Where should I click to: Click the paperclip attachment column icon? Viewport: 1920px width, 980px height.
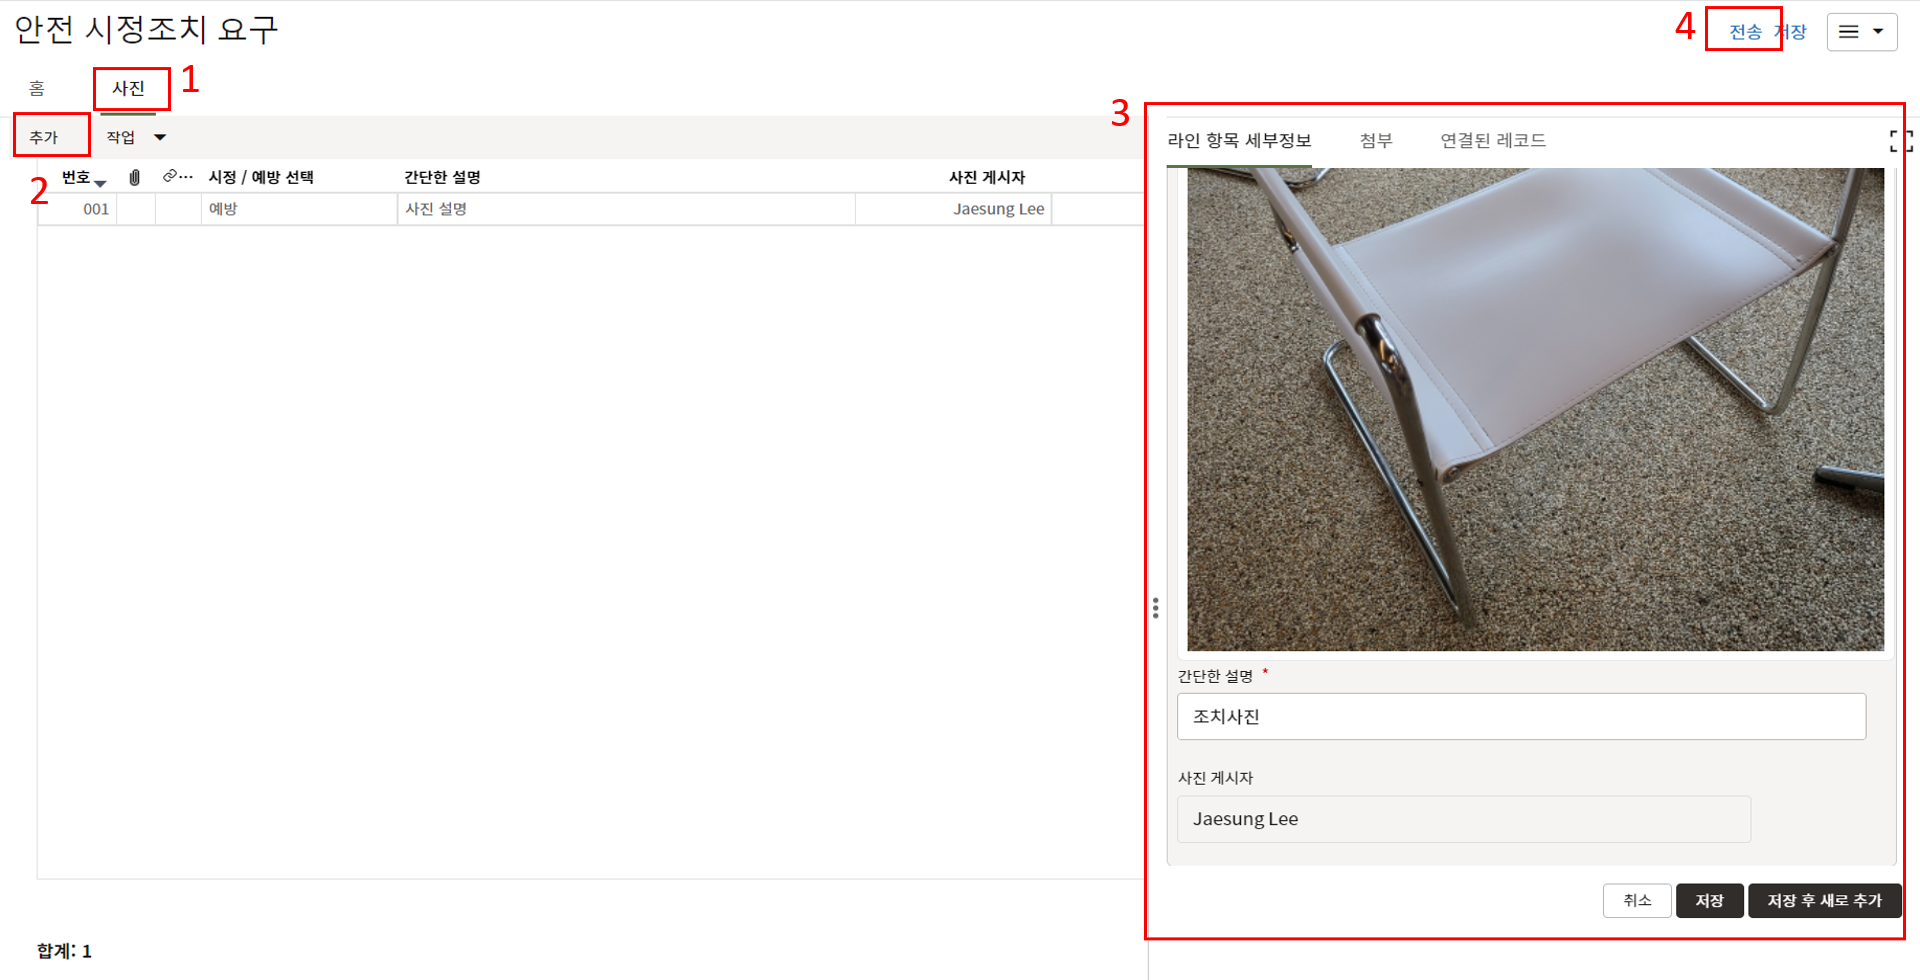click(x=135, y=177)
